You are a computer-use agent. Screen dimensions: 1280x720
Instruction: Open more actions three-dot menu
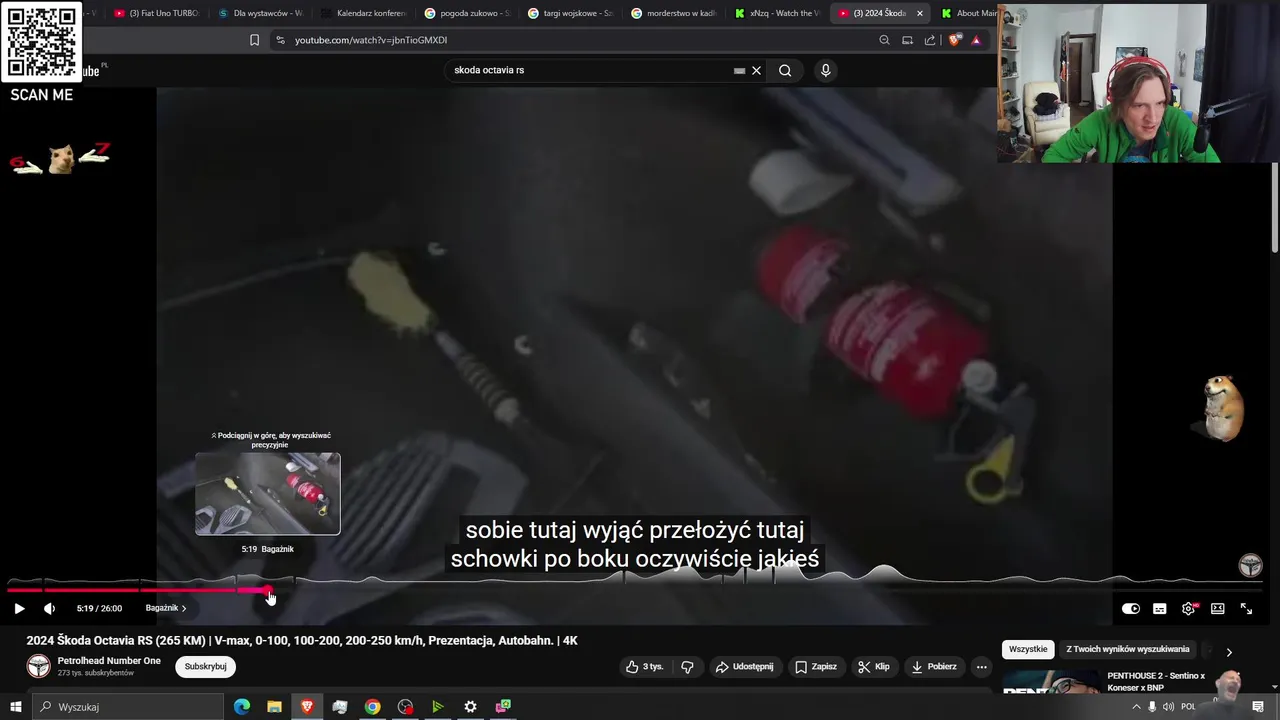pos(981,666)
